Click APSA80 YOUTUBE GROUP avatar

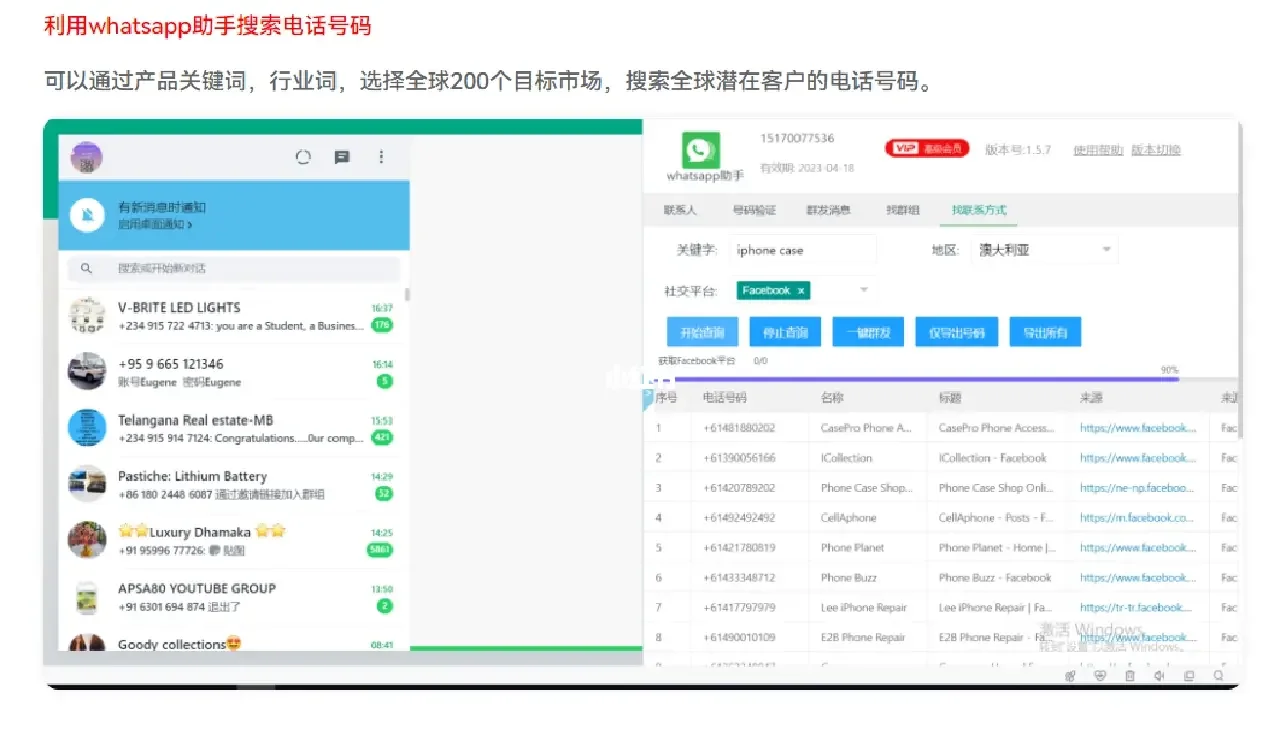coord(87,596)
